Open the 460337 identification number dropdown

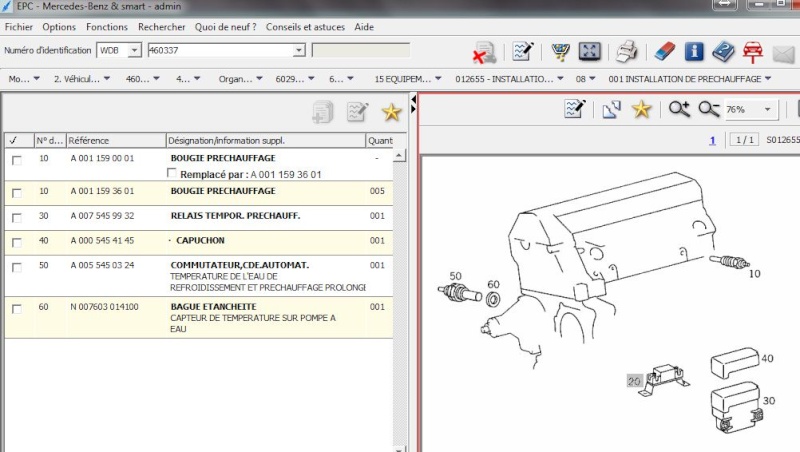(x=299, y=50)
